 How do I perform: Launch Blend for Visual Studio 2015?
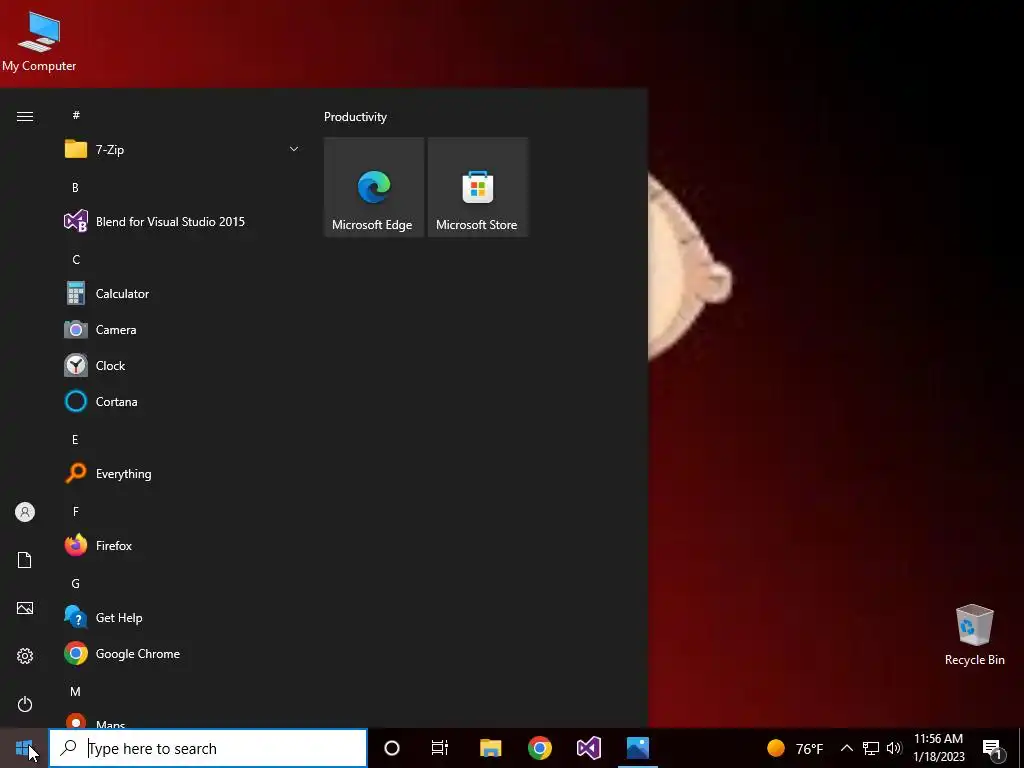pyautogui.click(x=182, y=221)
